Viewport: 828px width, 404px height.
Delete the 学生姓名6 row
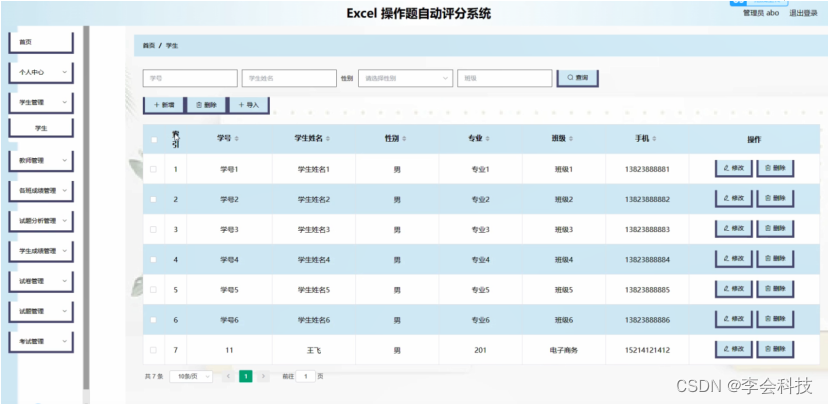[775, 320]
